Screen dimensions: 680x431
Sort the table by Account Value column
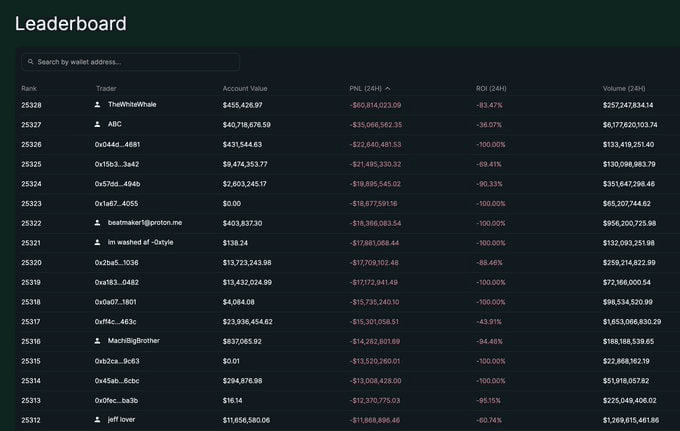click(x=245, y=88)
